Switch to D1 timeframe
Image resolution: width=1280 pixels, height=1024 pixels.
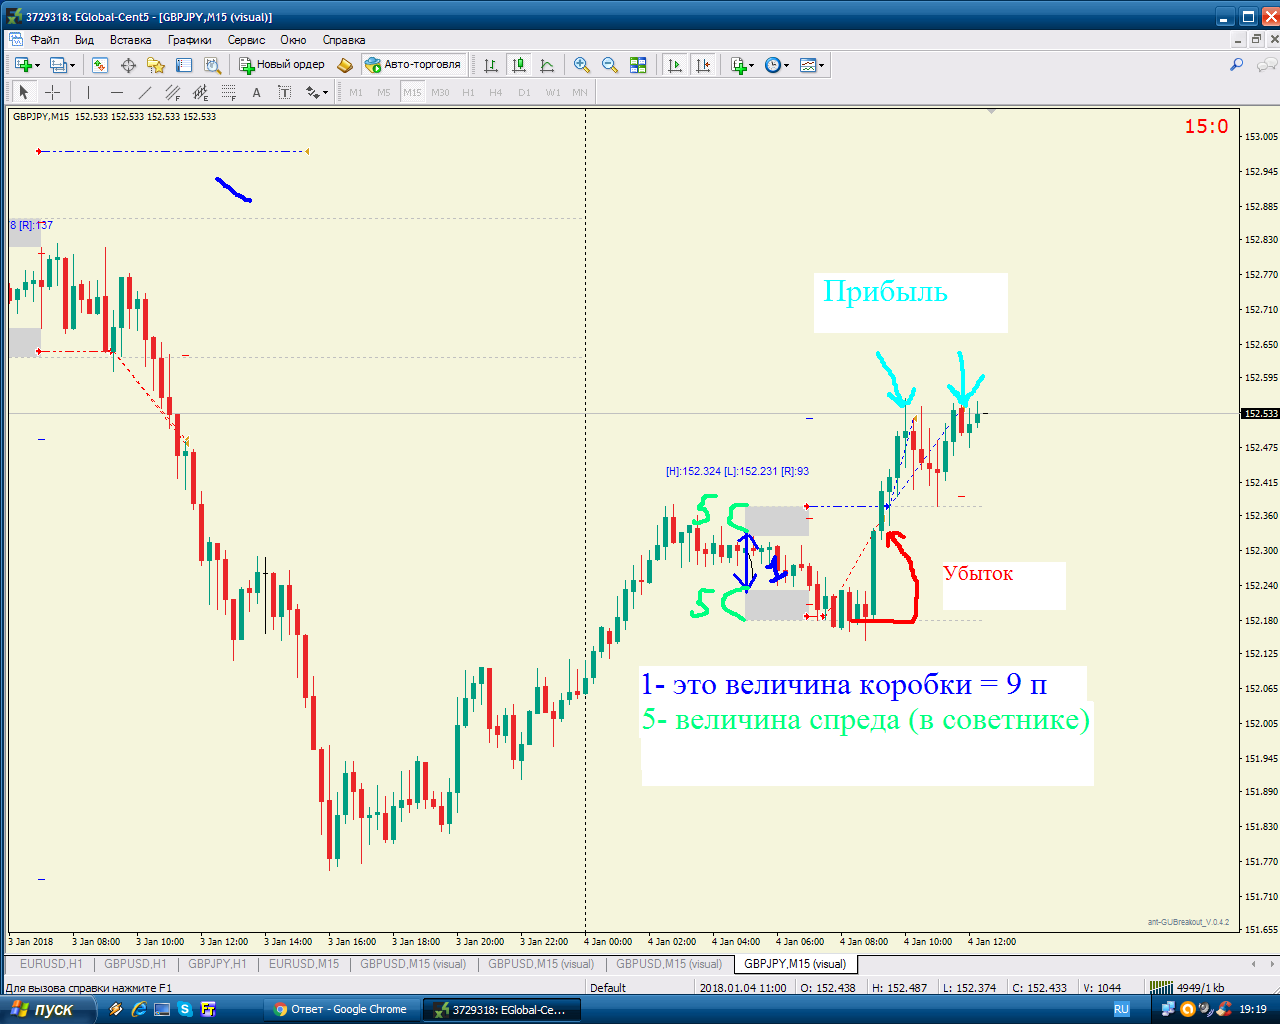pos(524,92)
